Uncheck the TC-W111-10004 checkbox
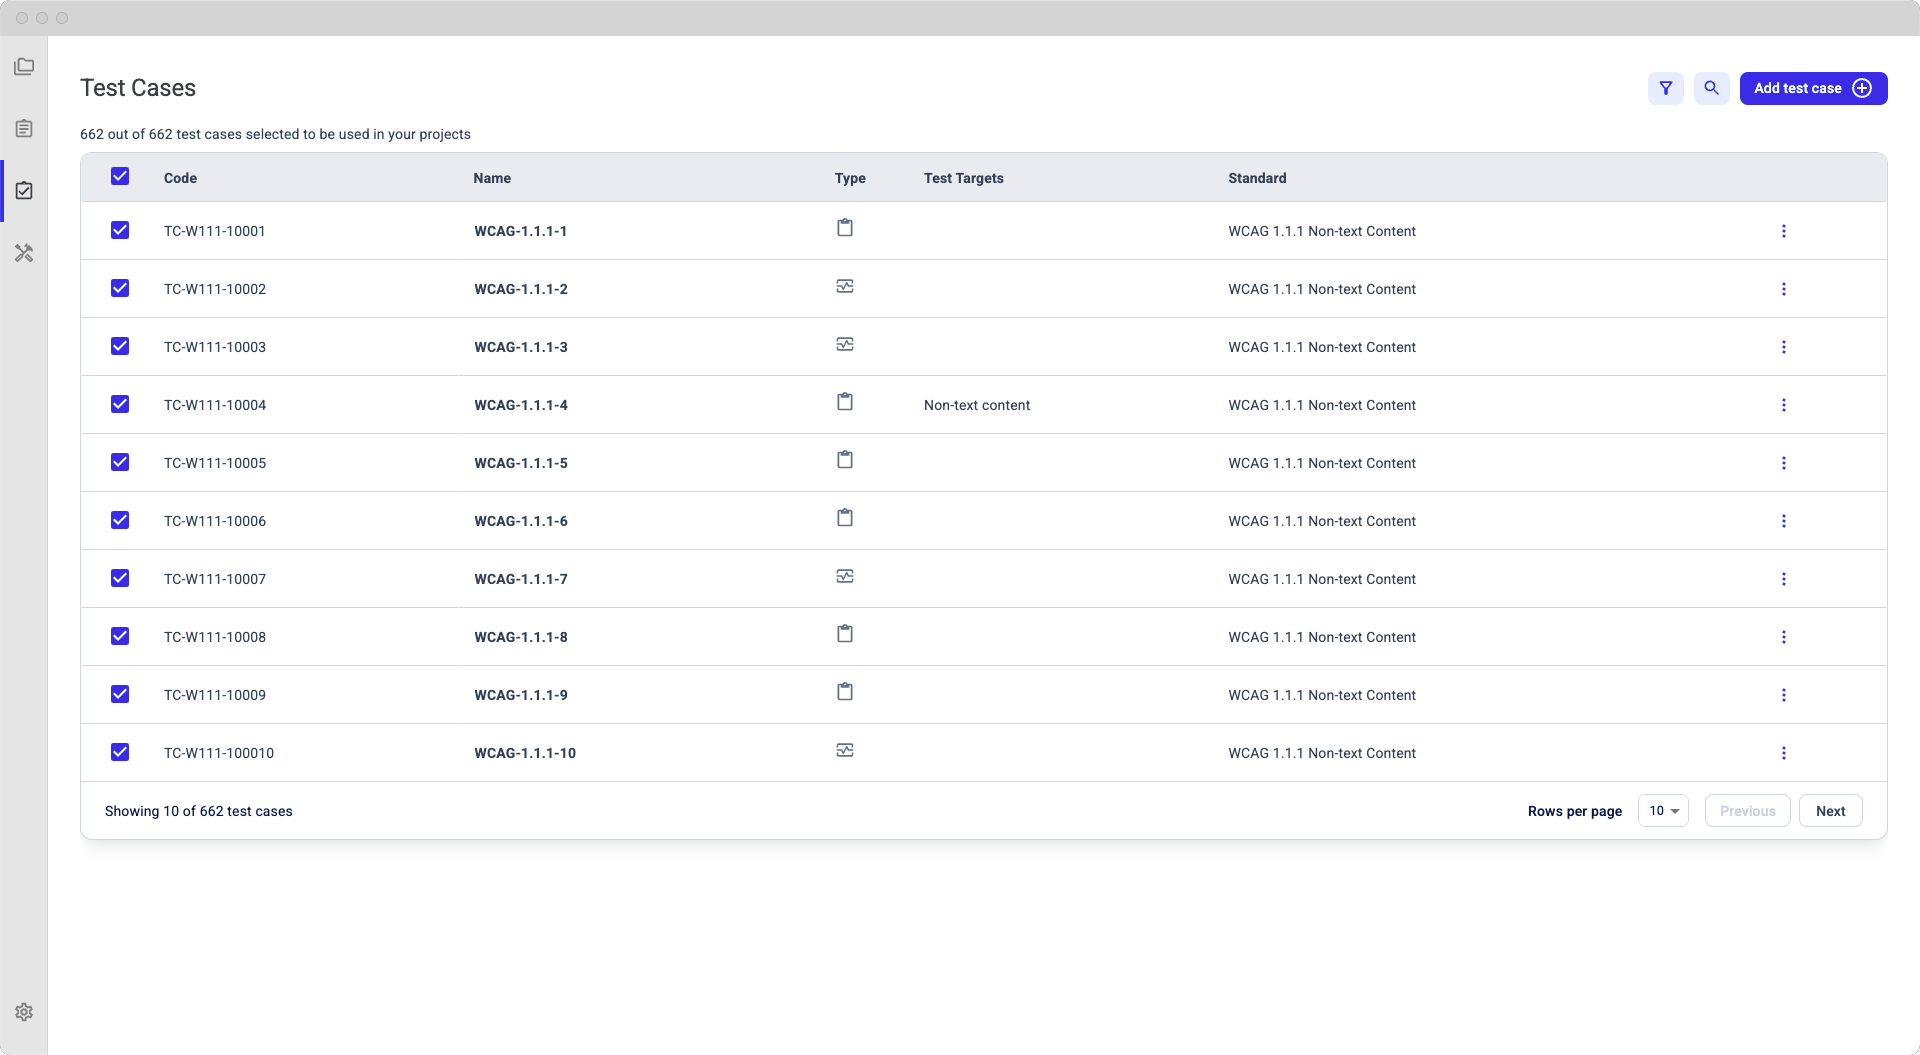Screen dimensions: 1920x1055 (120, 404)
